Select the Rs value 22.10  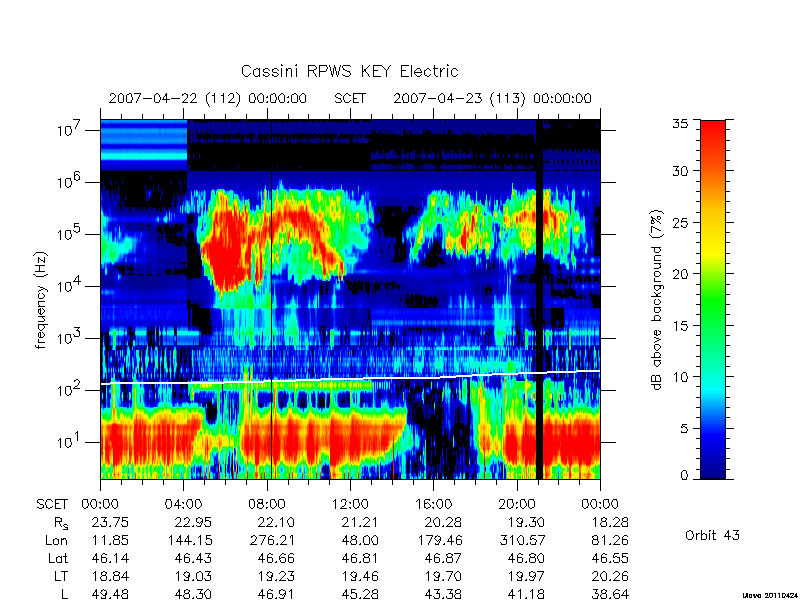tap(276, 522)
